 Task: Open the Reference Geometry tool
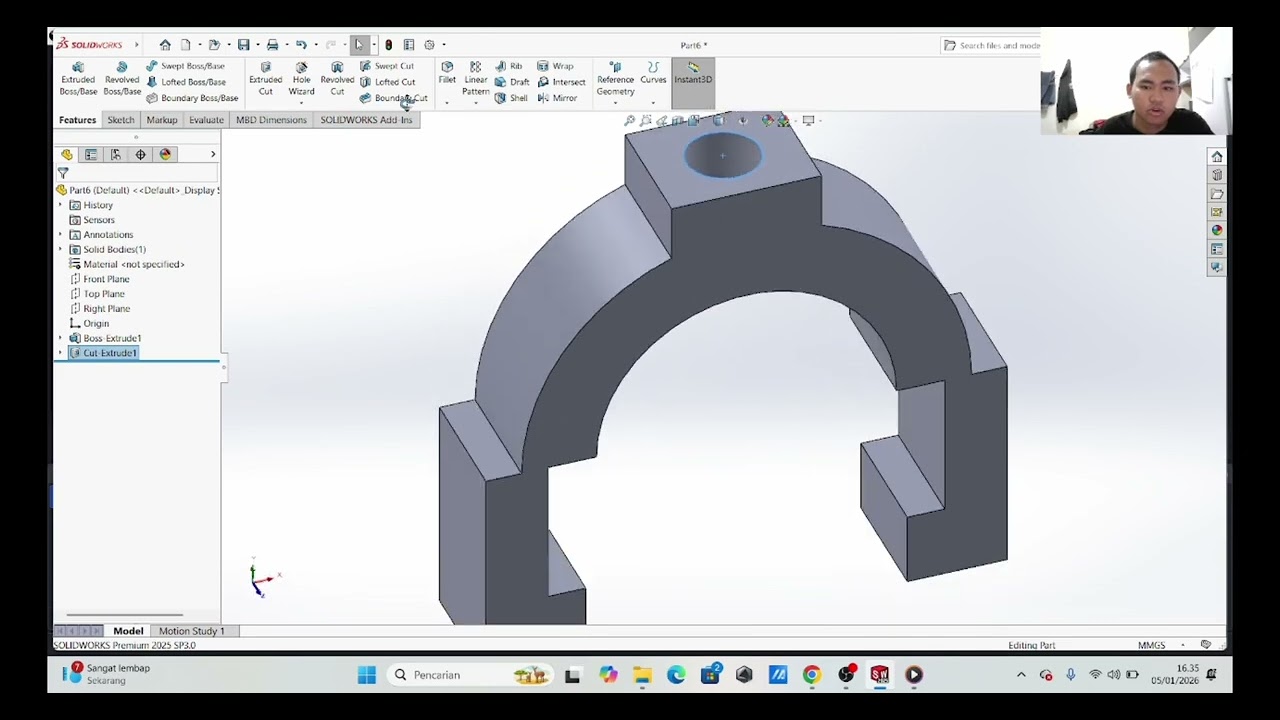click(x=615, y=79)
